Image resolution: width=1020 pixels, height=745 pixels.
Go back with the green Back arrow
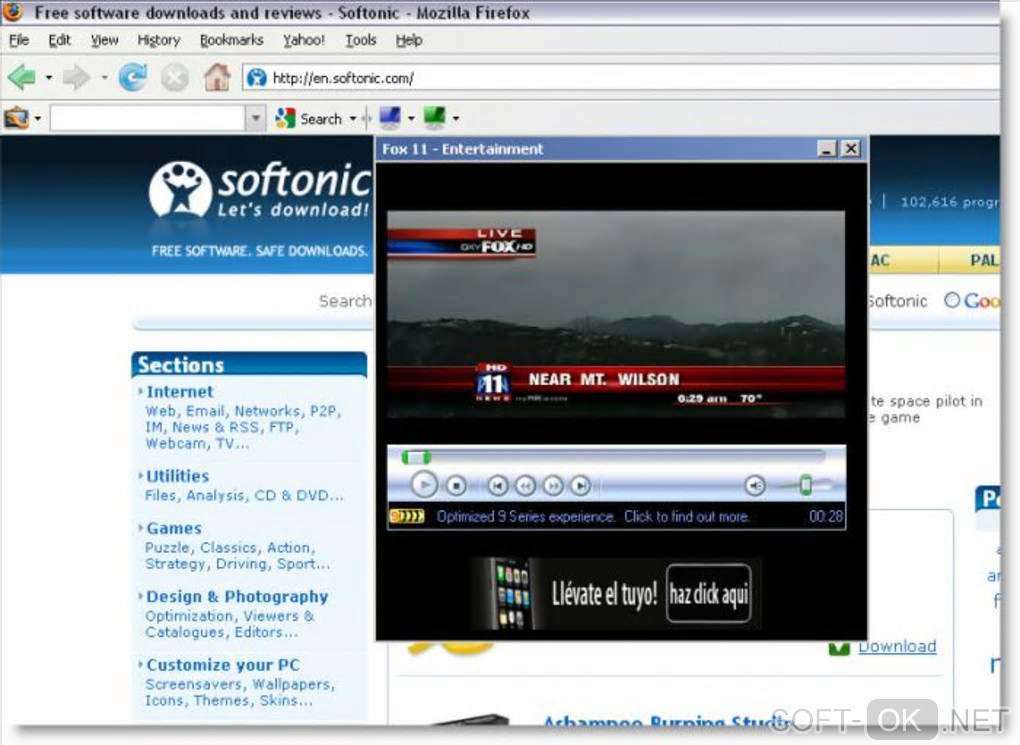tap(22, 77)
